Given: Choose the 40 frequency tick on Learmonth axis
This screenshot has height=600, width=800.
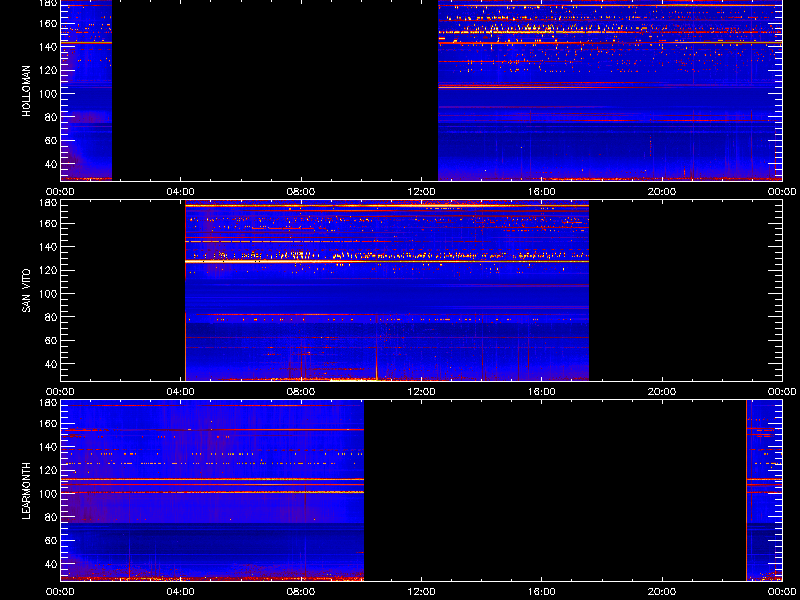Looking at the screenshot, I should (51, 564).
